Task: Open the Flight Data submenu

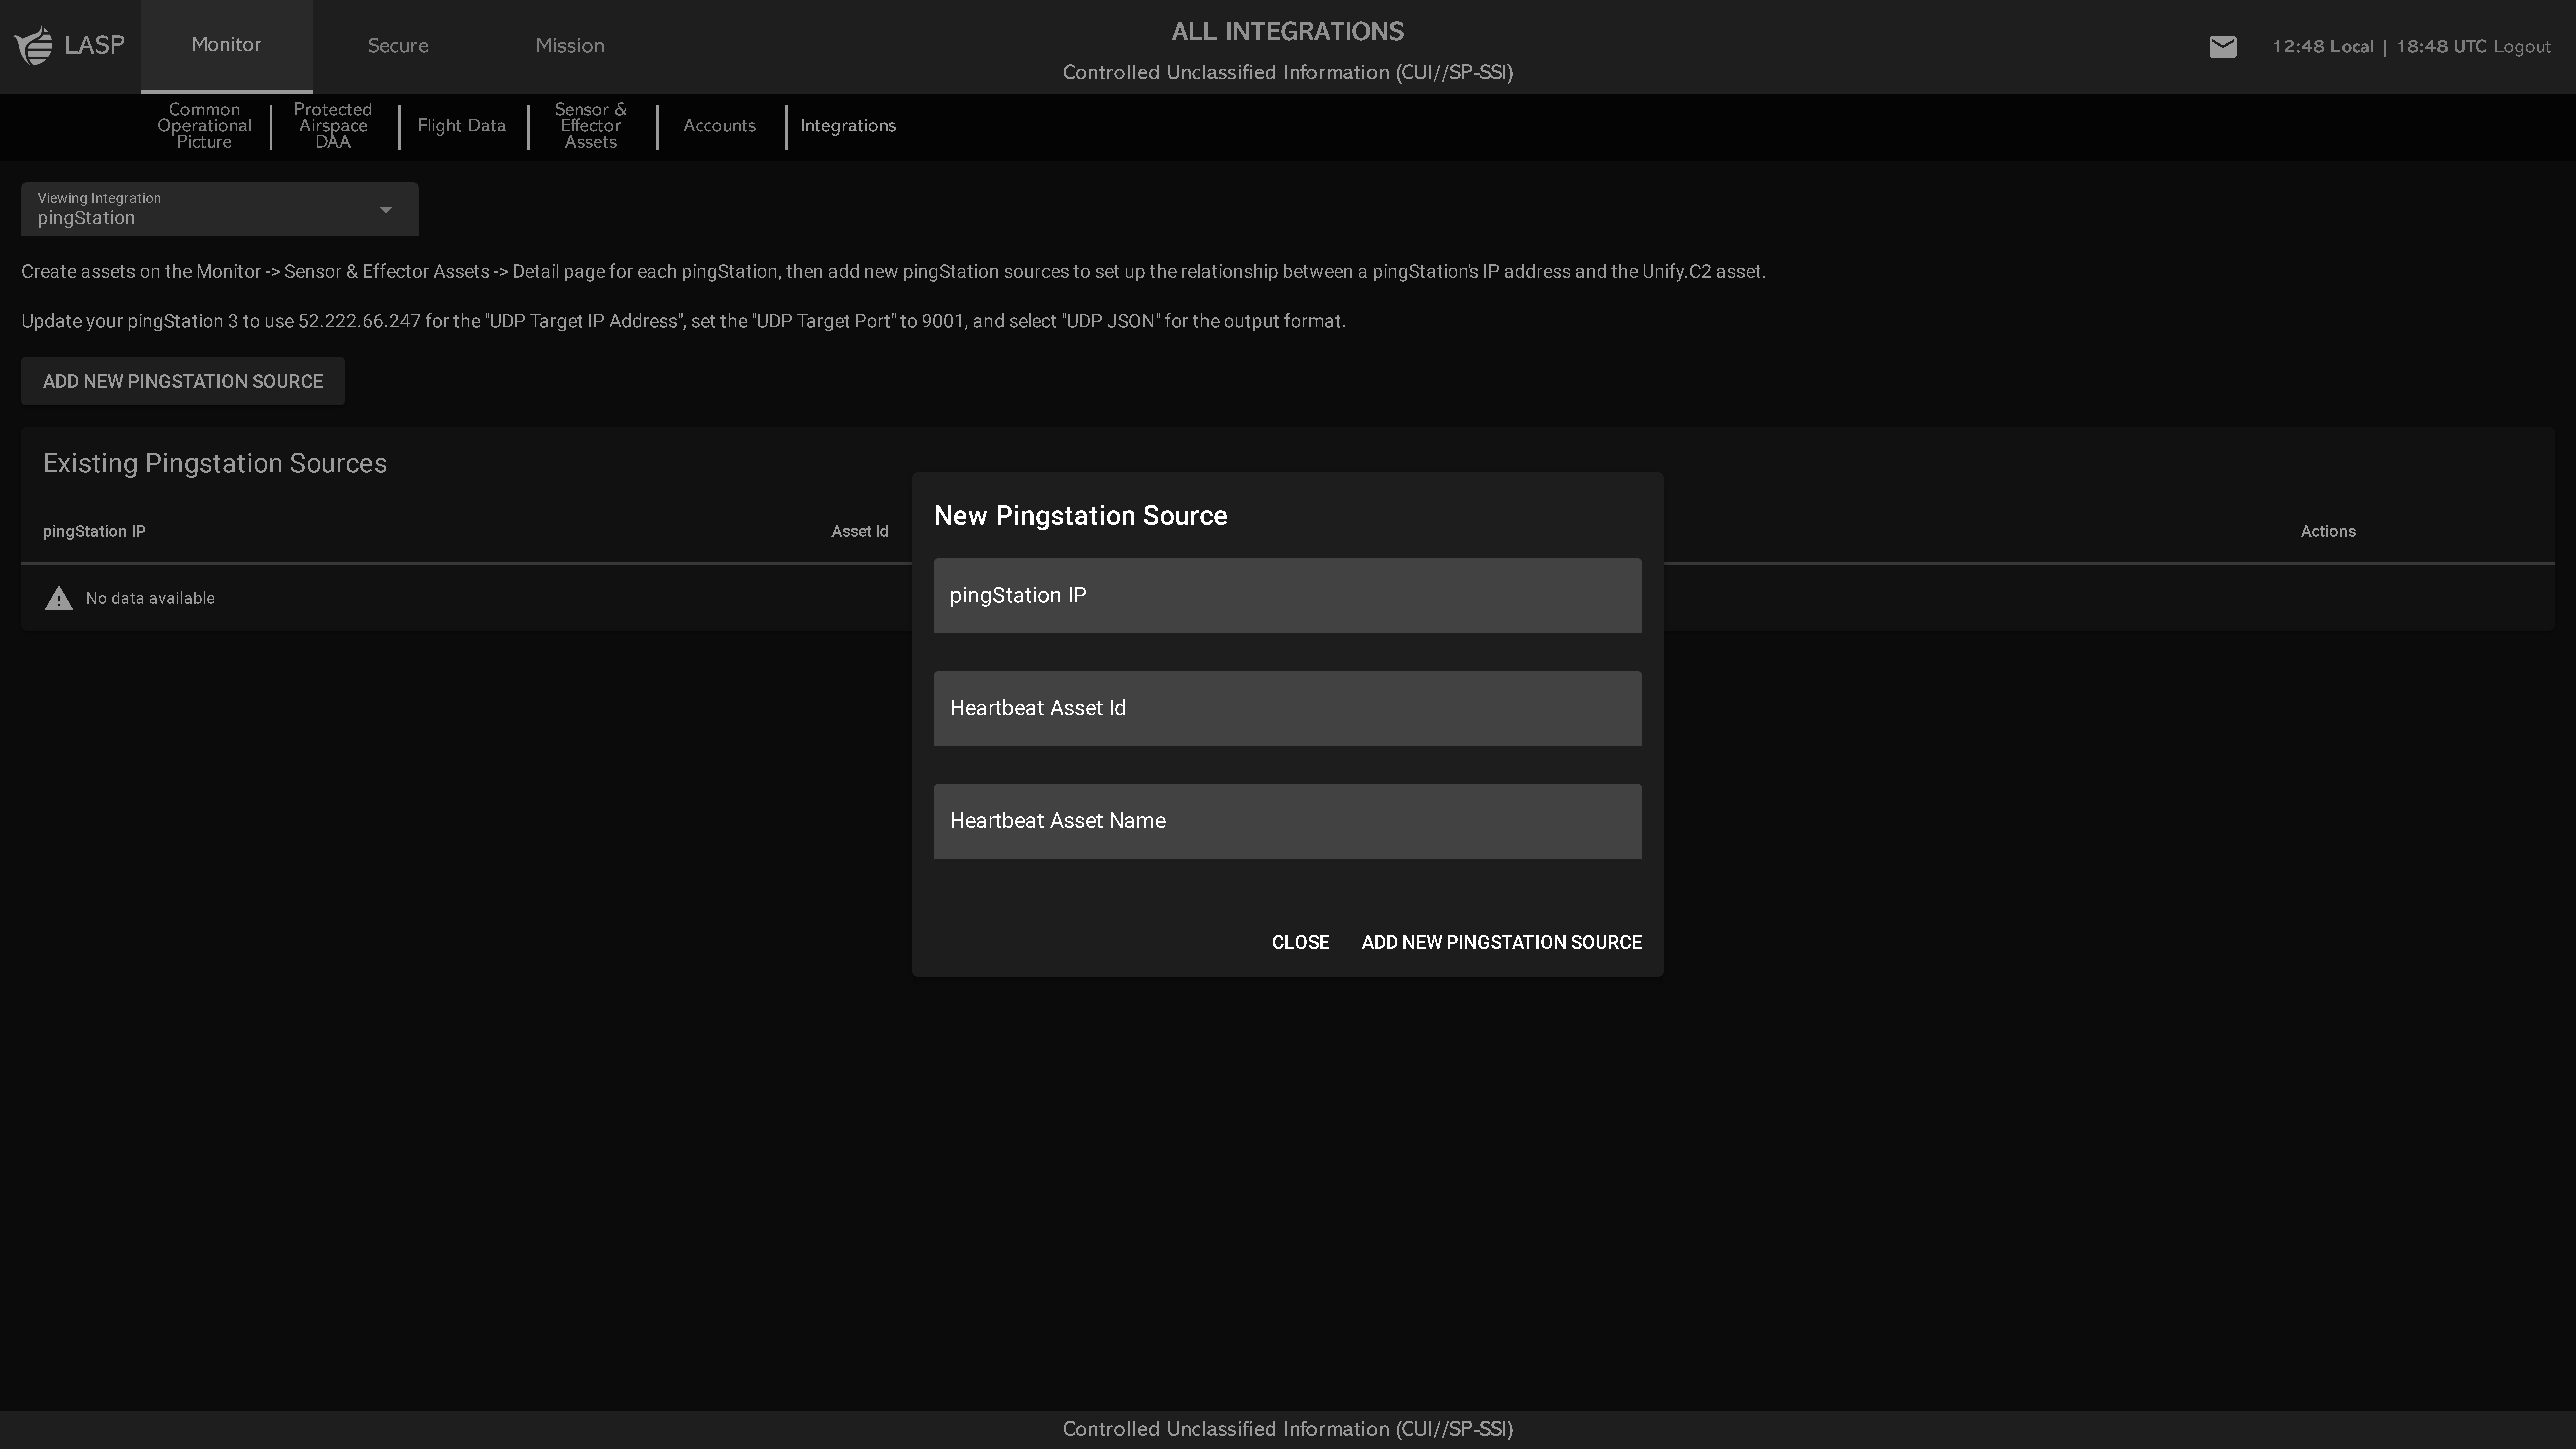Action: click(x=462, y=126)
